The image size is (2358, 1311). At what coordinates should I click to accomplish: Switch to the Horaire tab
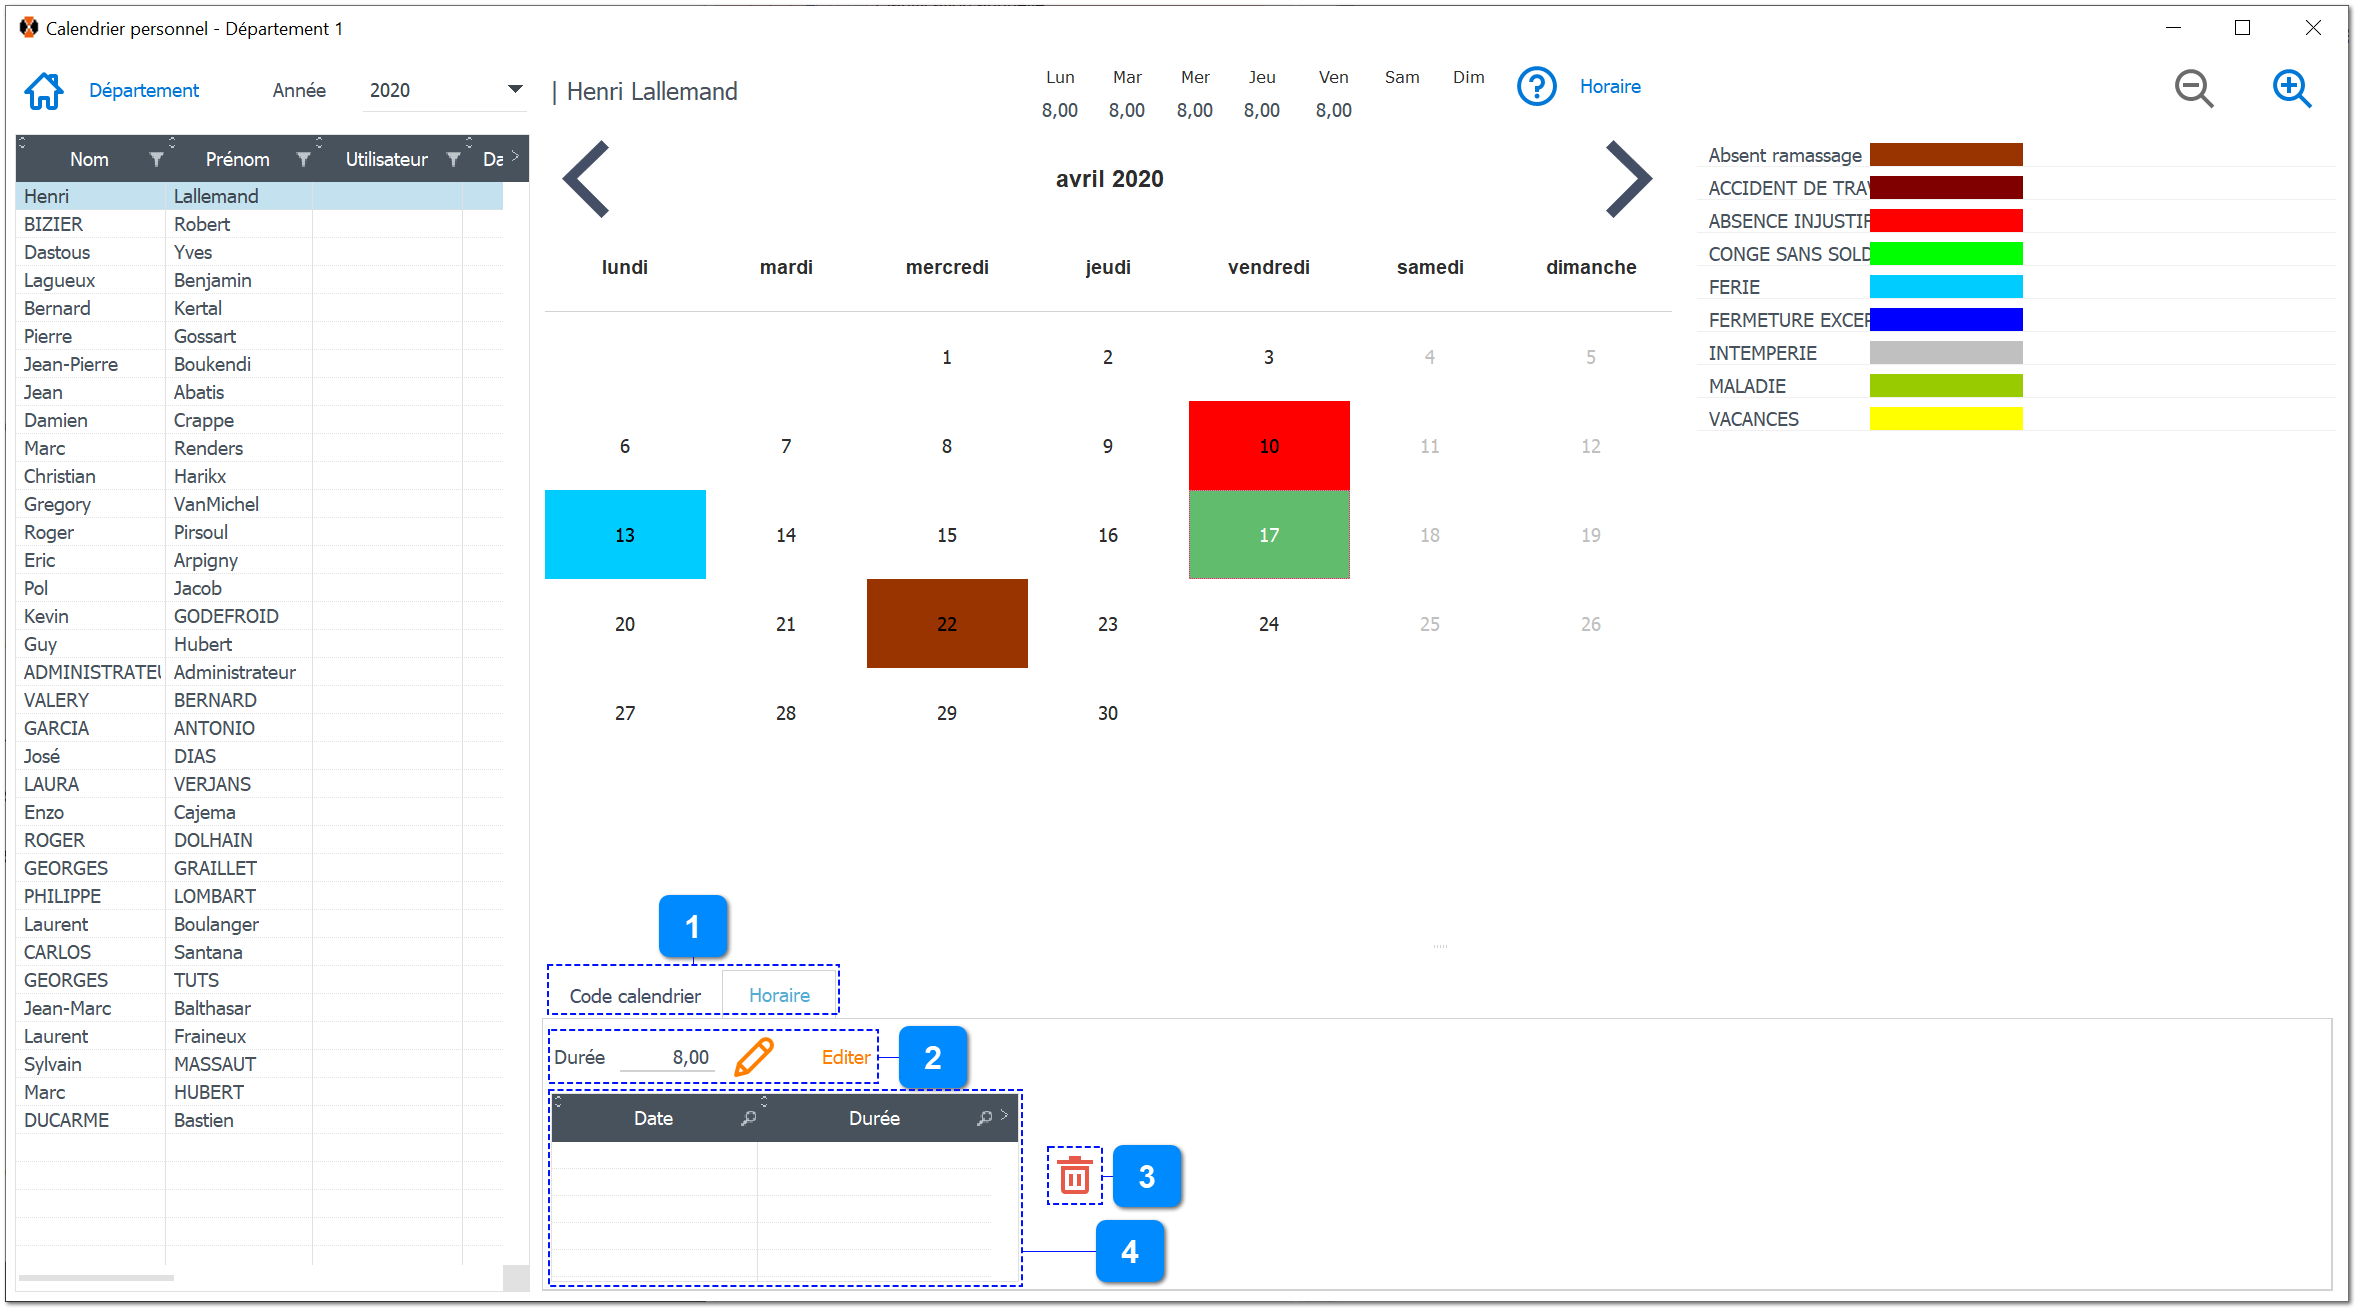pyautogui.click(x=779, y=995)
